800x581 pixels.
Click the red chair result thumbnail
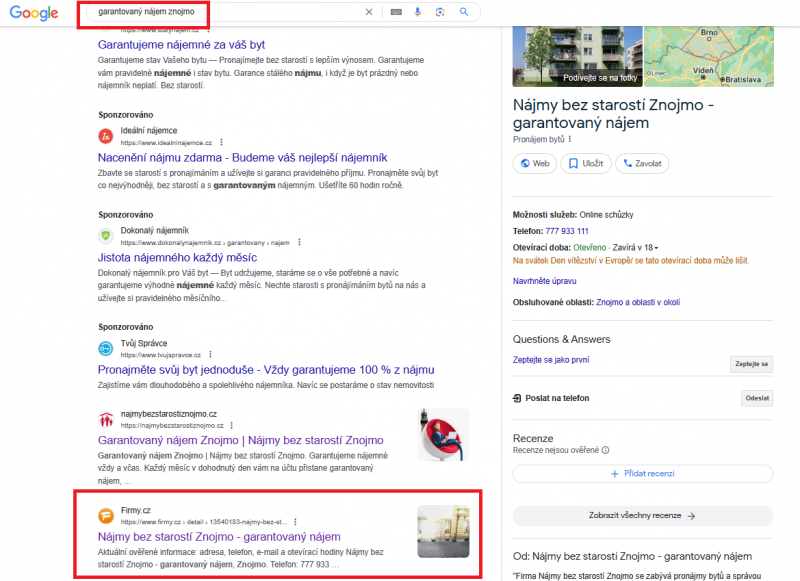tap(443, 435)
